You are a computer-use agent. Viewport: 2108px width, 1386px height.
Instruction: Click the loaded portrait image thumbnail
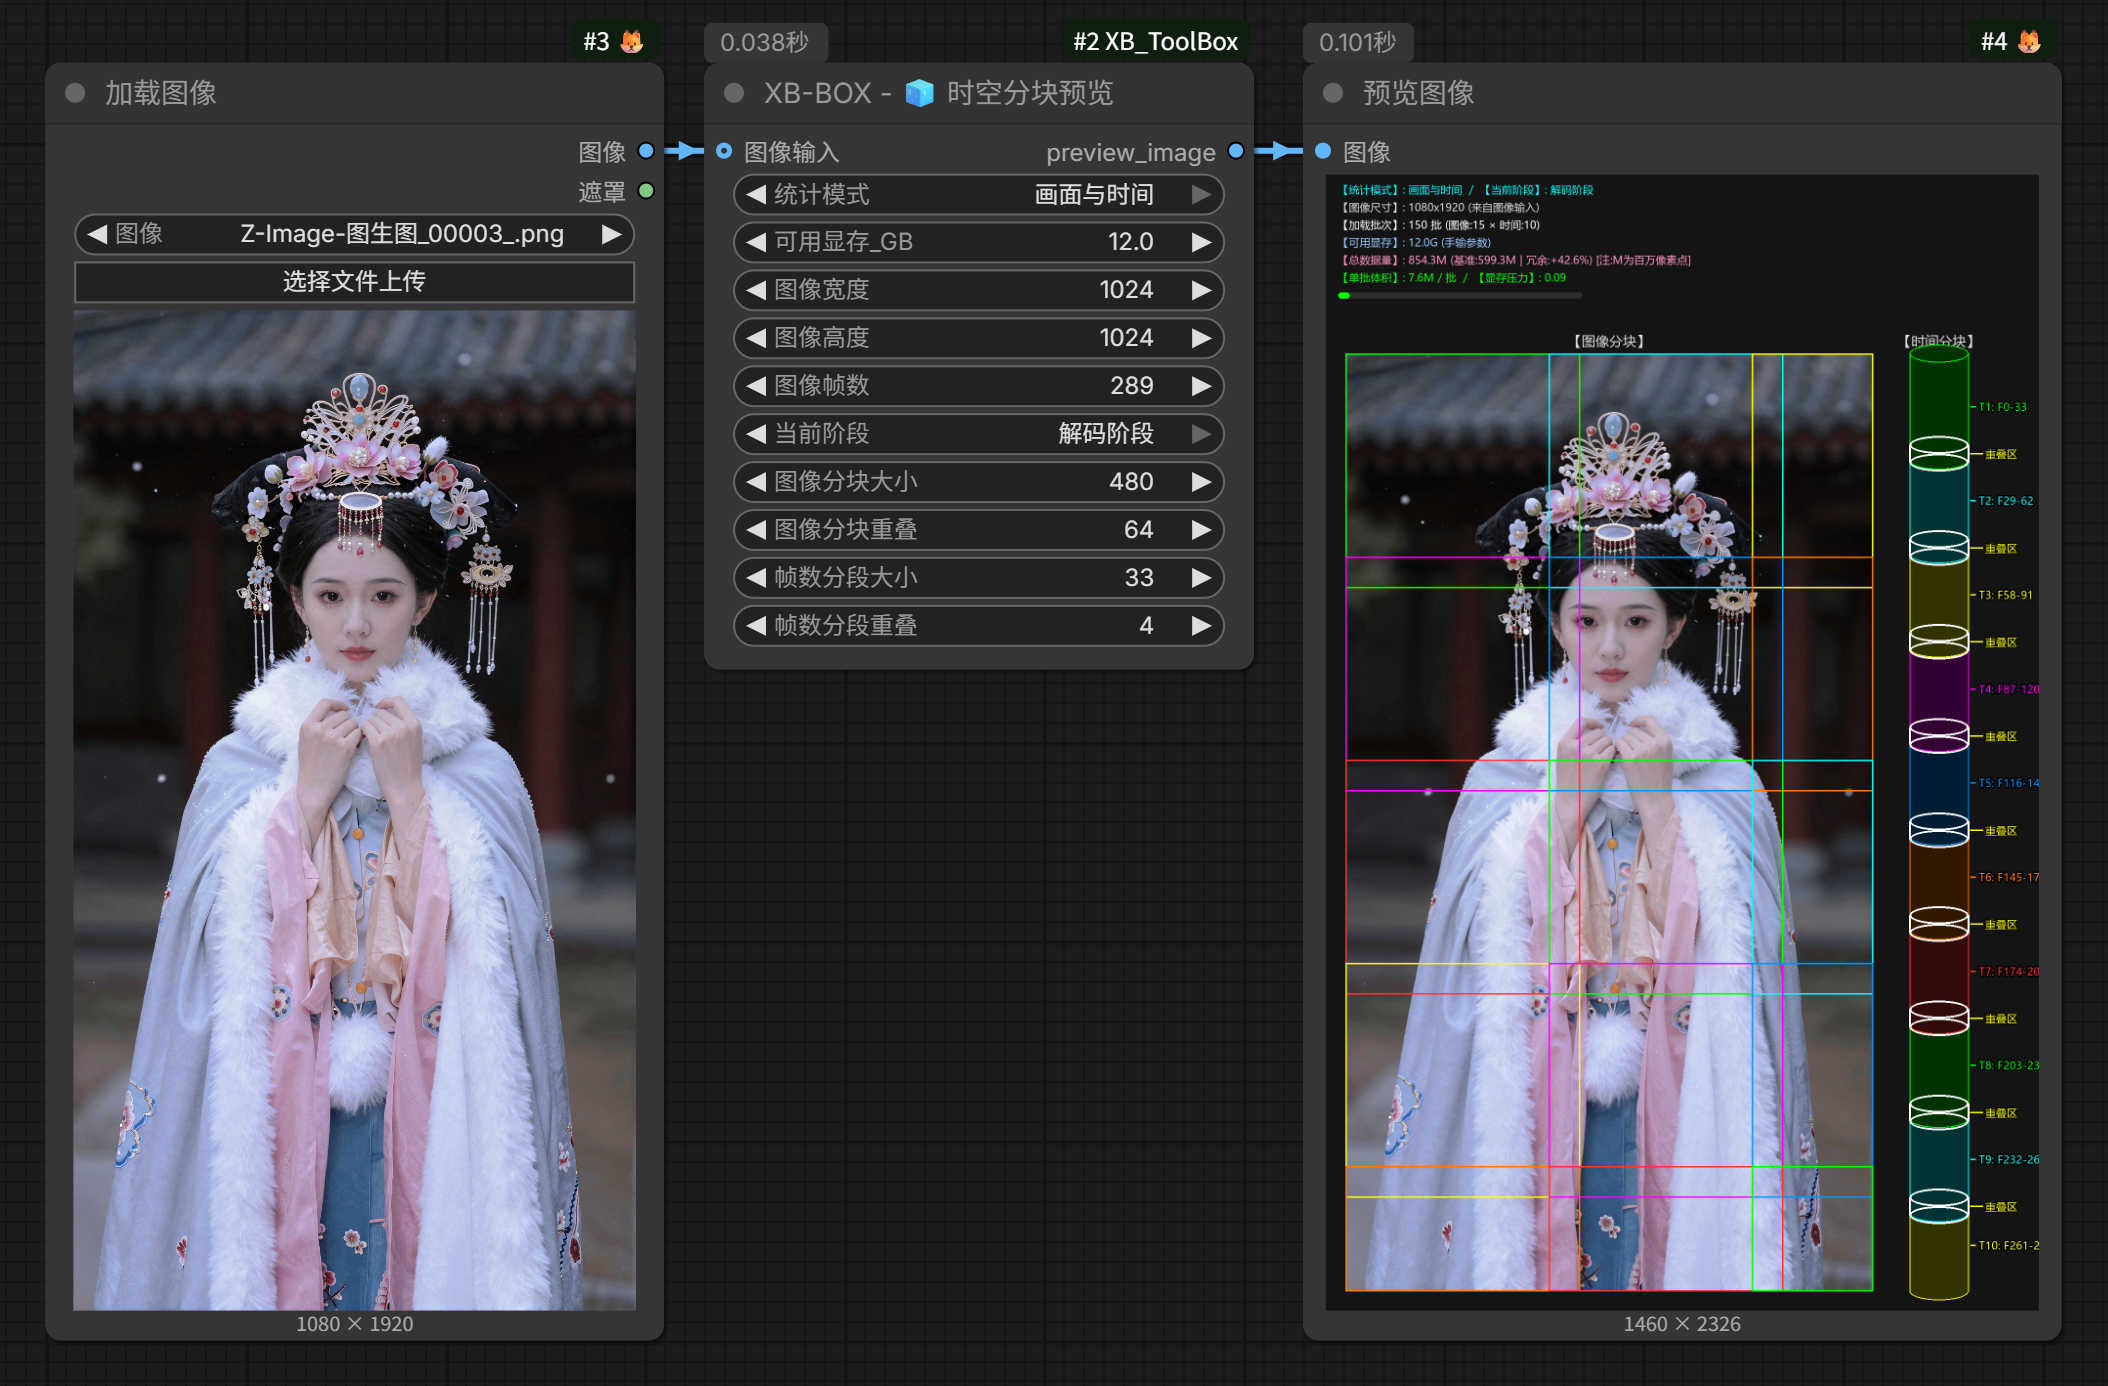coord(354,810)
